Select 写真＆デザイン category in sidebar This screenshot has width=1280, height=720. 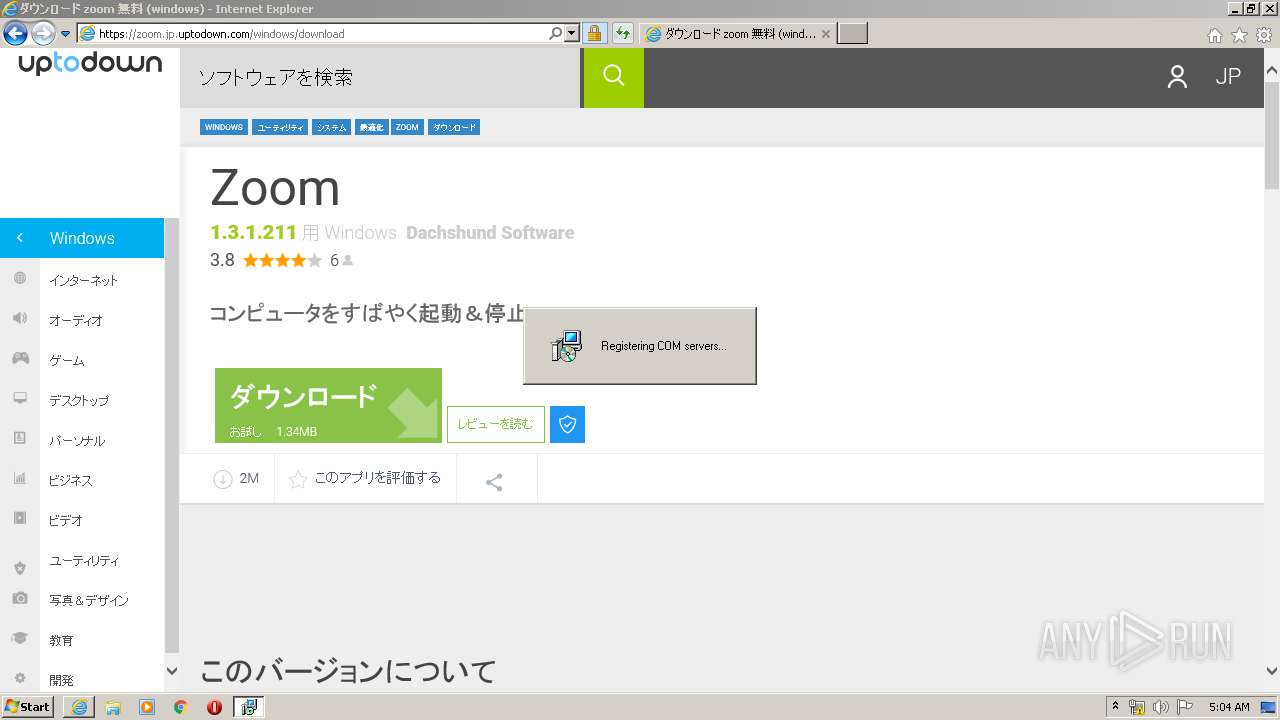[89, 600]
